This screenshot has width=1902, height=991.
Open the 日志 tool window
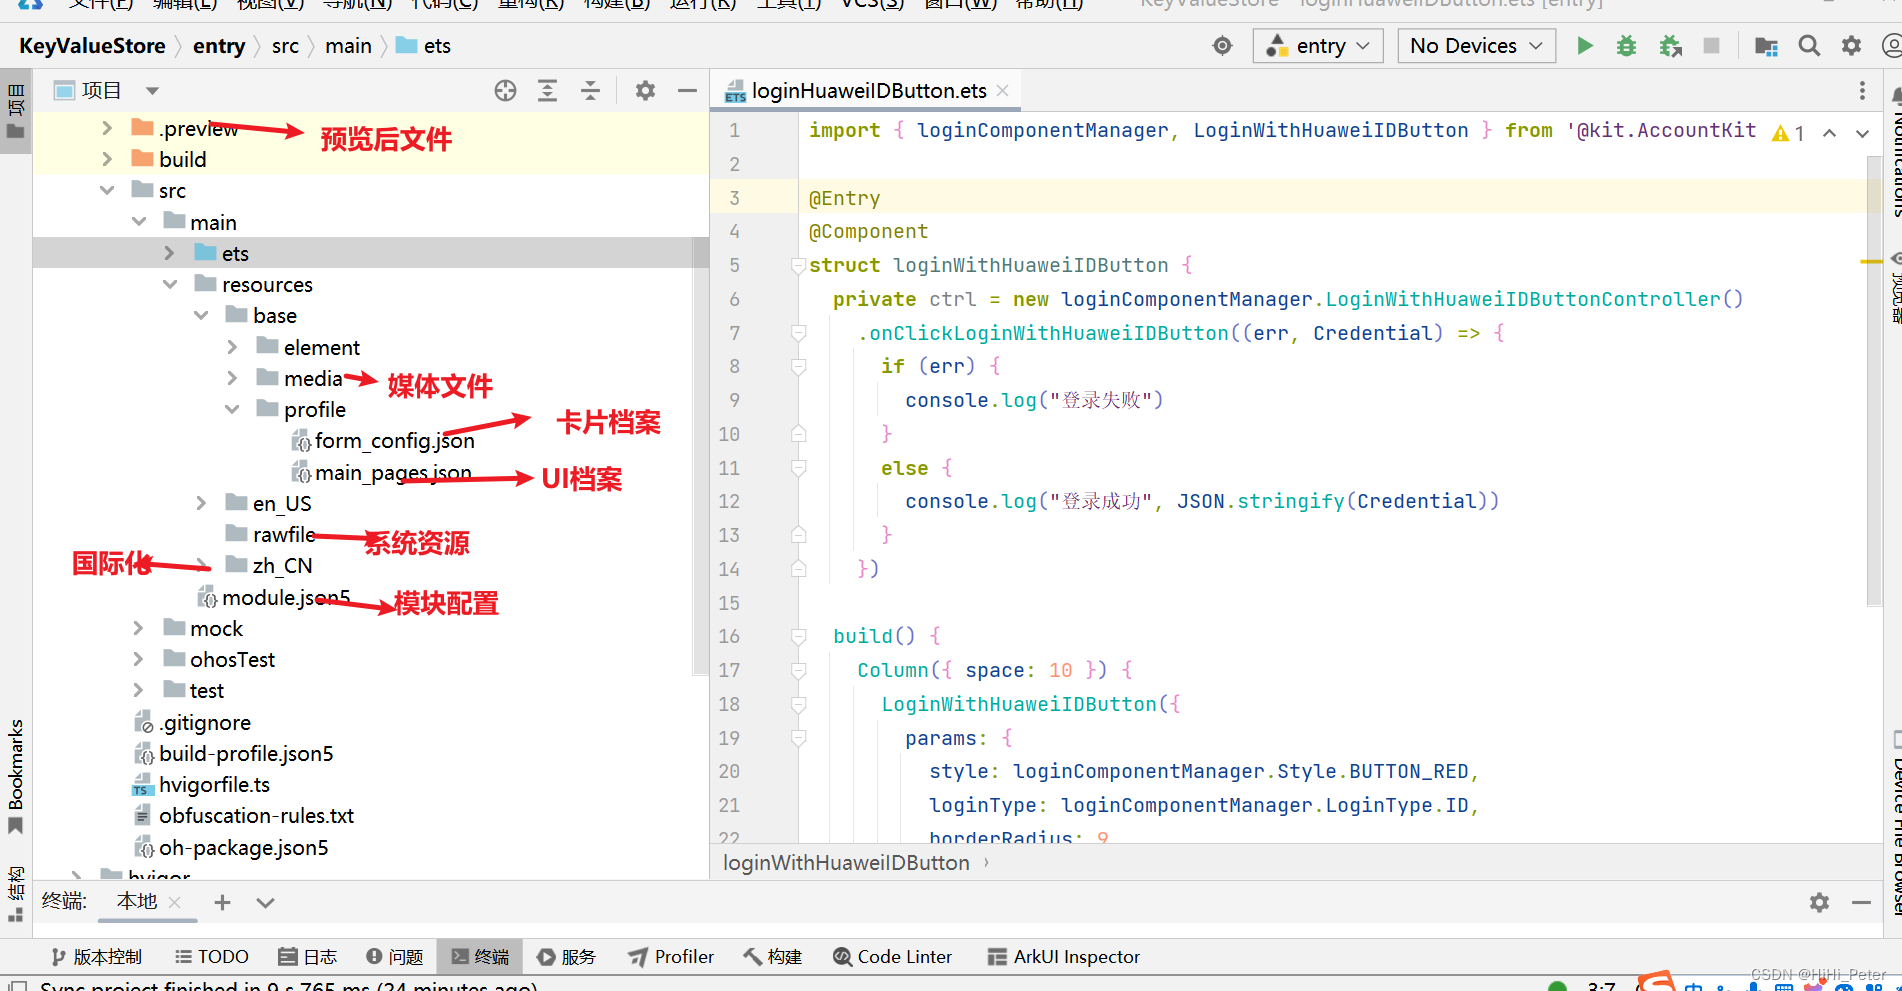pyautogui.click(x=307, y=957)
